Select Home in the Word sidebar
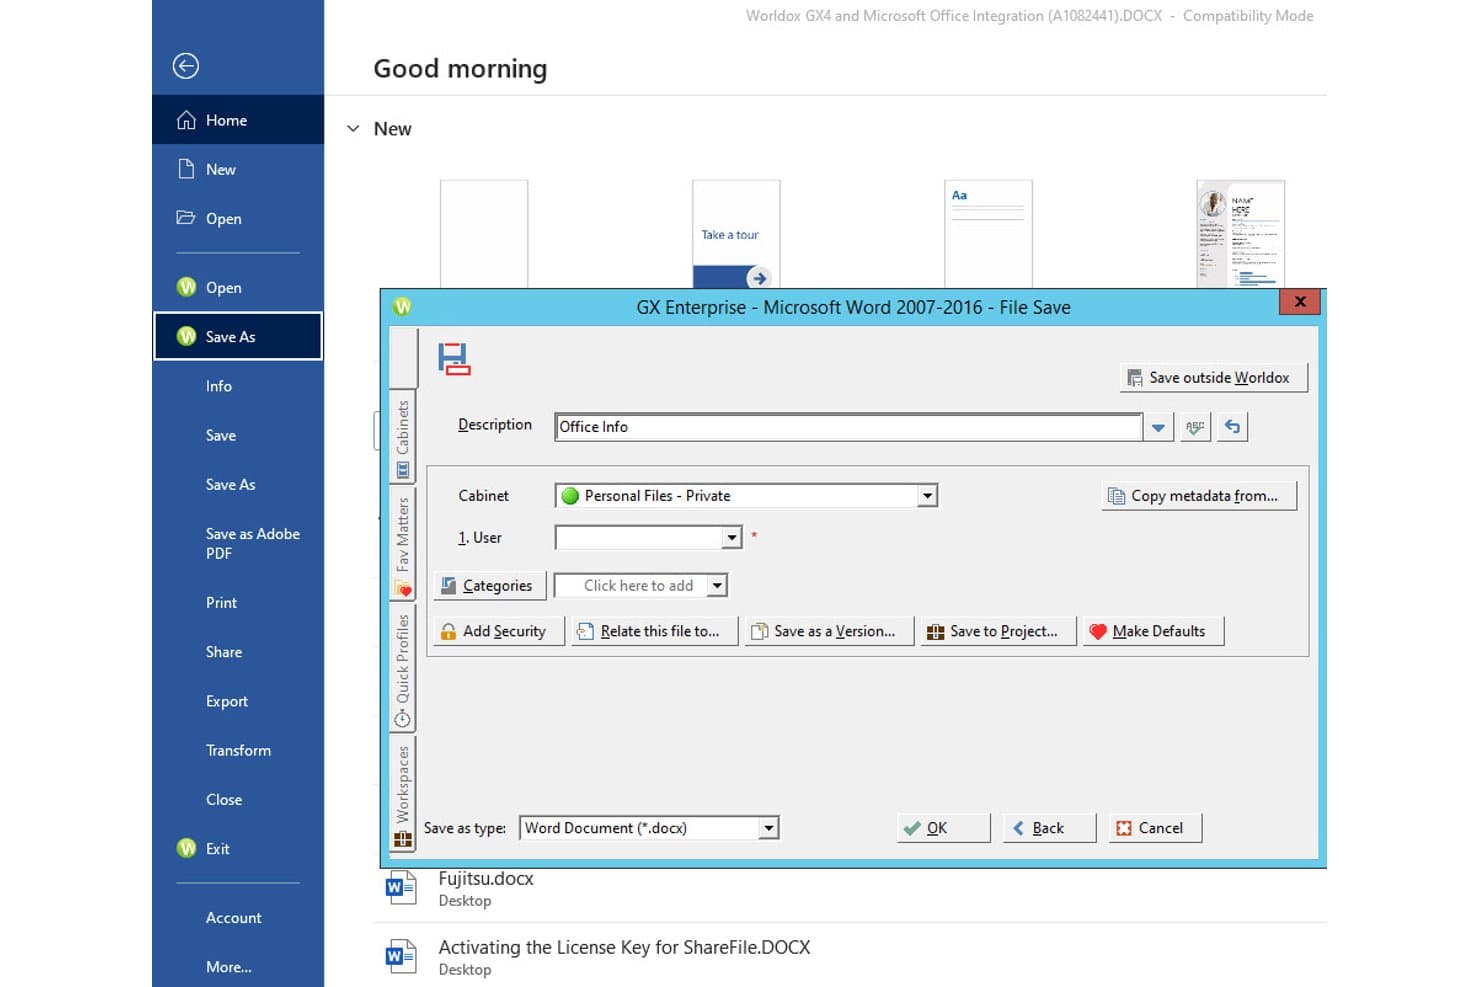1480x987 pixels. coord(238,120)
